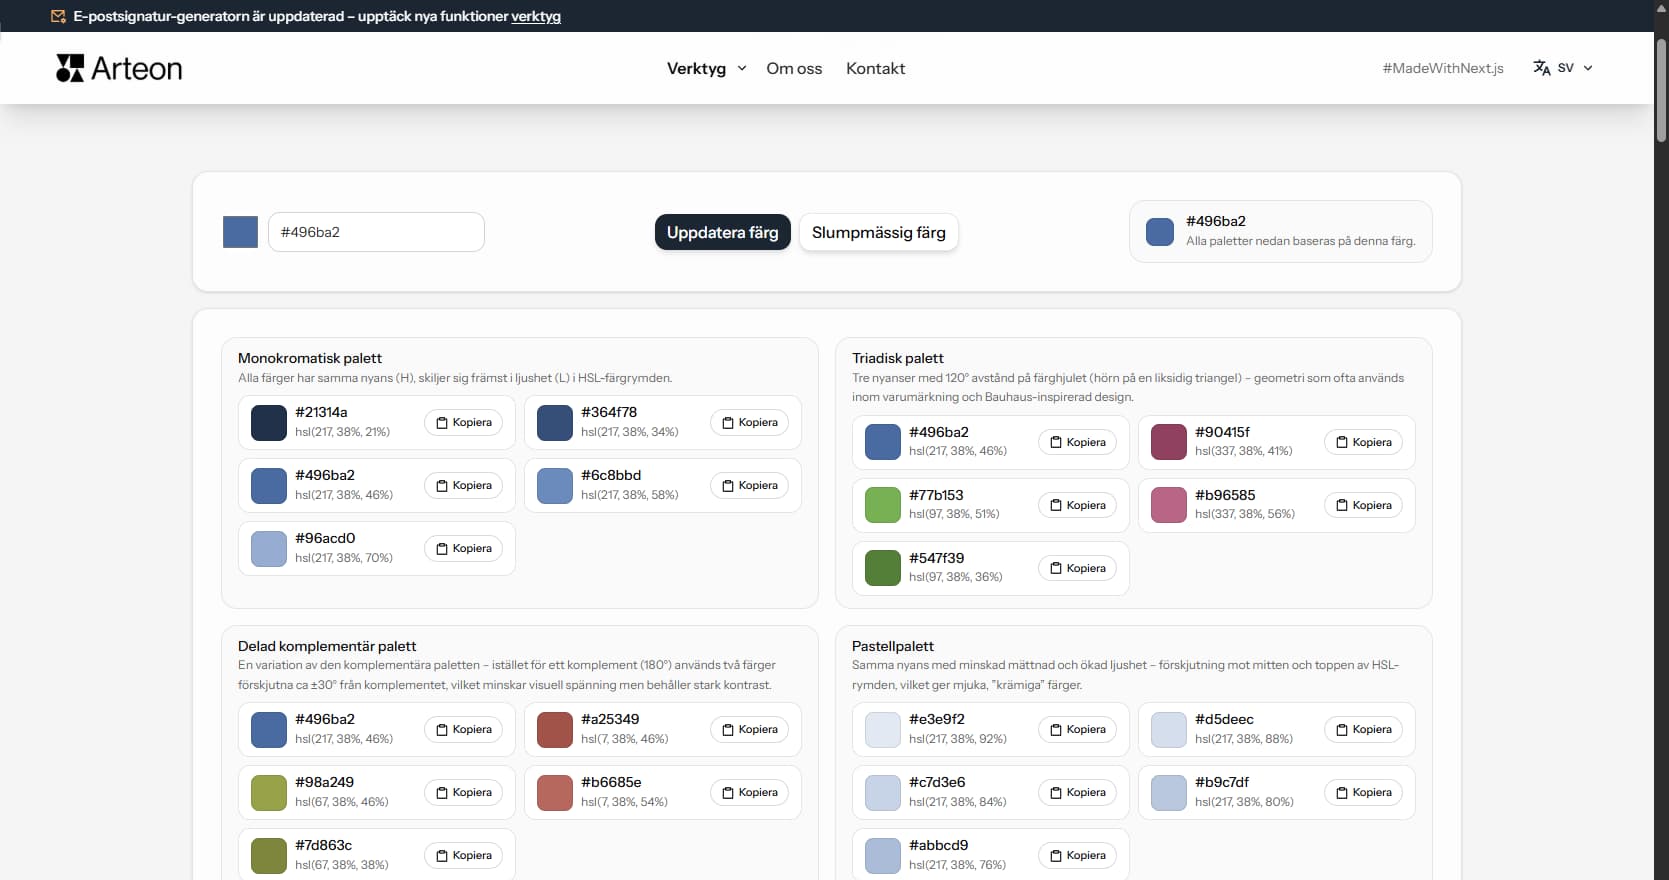Click the chevron next to Verktyg
The height and width of the screenshot is (880, 1669).
742,69
